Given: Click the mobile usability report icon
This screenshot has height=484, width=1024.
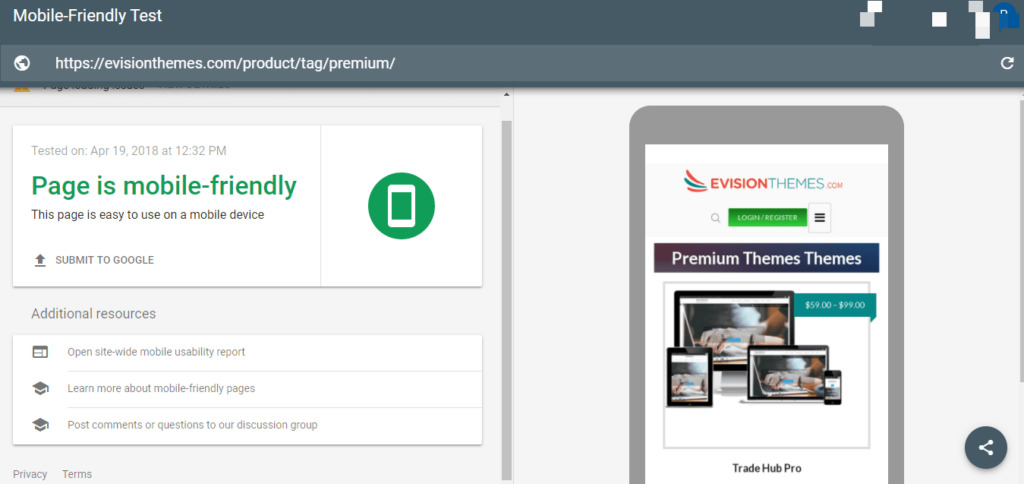Looking at the screenshot, I should (x=40, y=352).
